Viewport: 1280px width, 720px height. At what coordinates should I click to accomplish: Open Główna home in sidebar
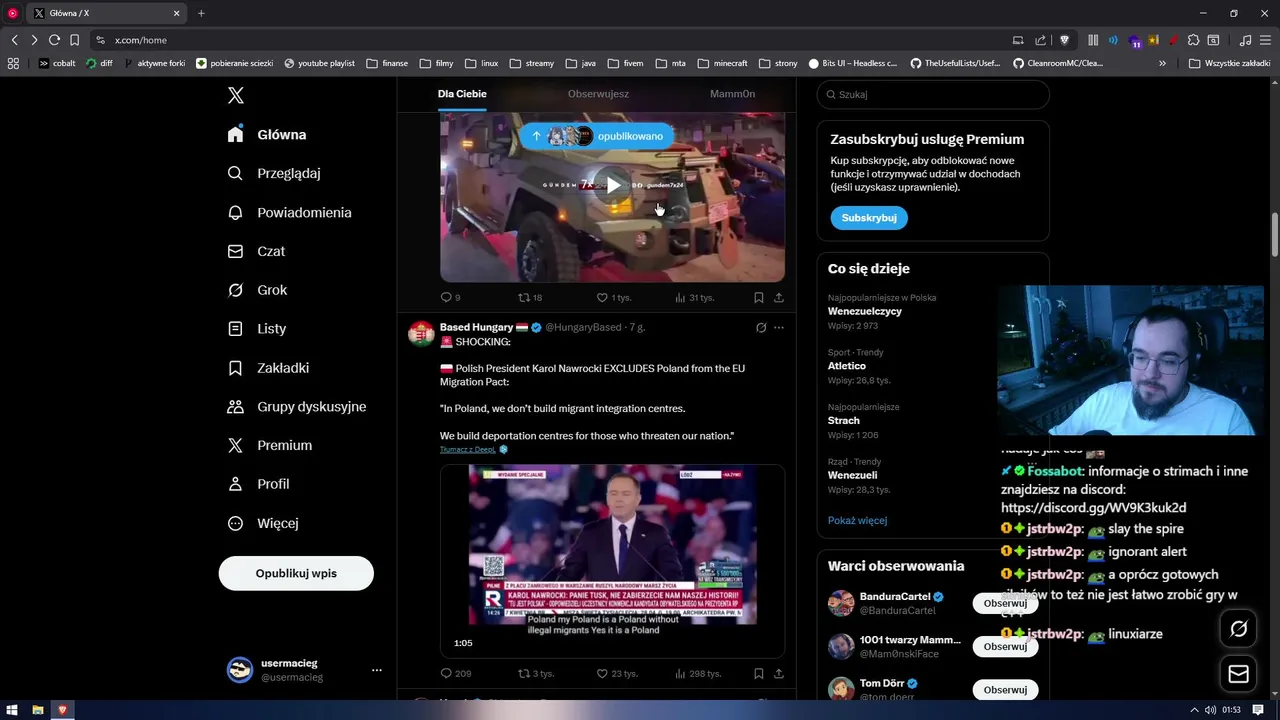(x=267, y=134)
